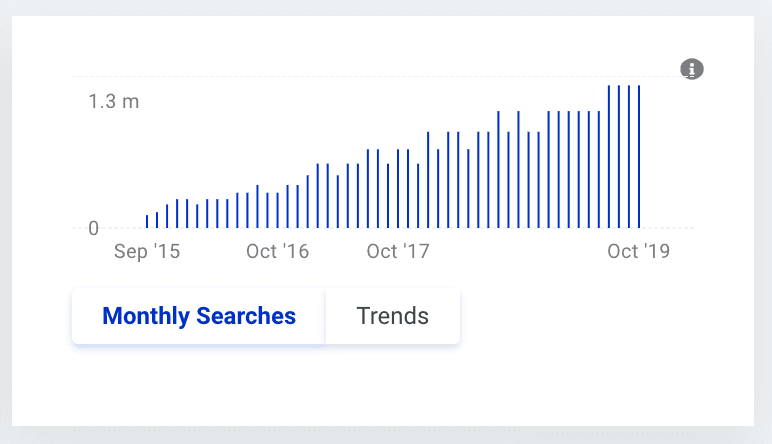
Task: Click the sixth bar from the left
Action: click(197, 216)
